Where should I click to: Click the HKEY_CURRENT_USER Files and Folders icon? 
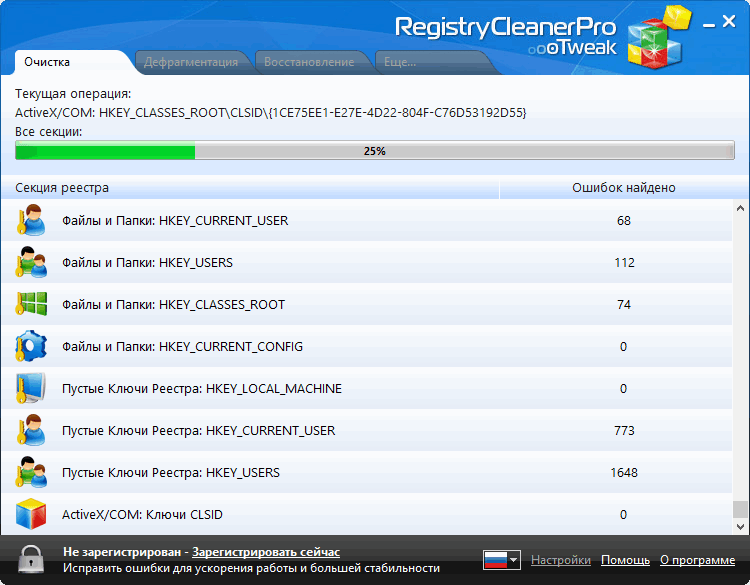(x=31, y=220)
